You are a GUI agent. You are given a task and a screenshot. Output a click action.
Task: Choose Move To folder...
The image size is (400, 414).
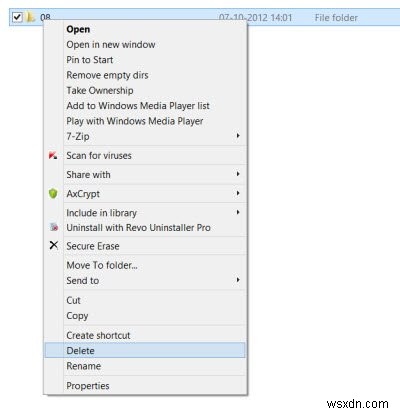click(145, 265)
